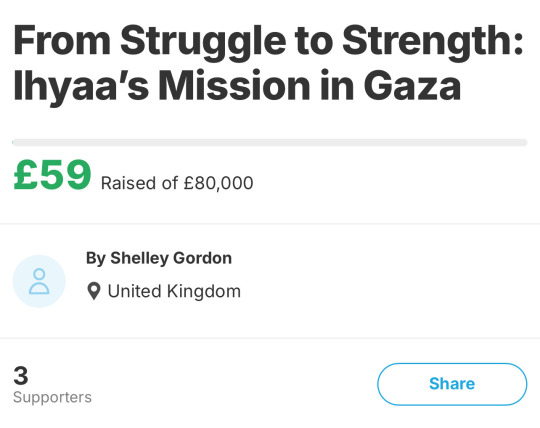Image resolution: width=540 pixels, height=428 pixels.
Task: Click the Share button
Action: click(452, 384)
